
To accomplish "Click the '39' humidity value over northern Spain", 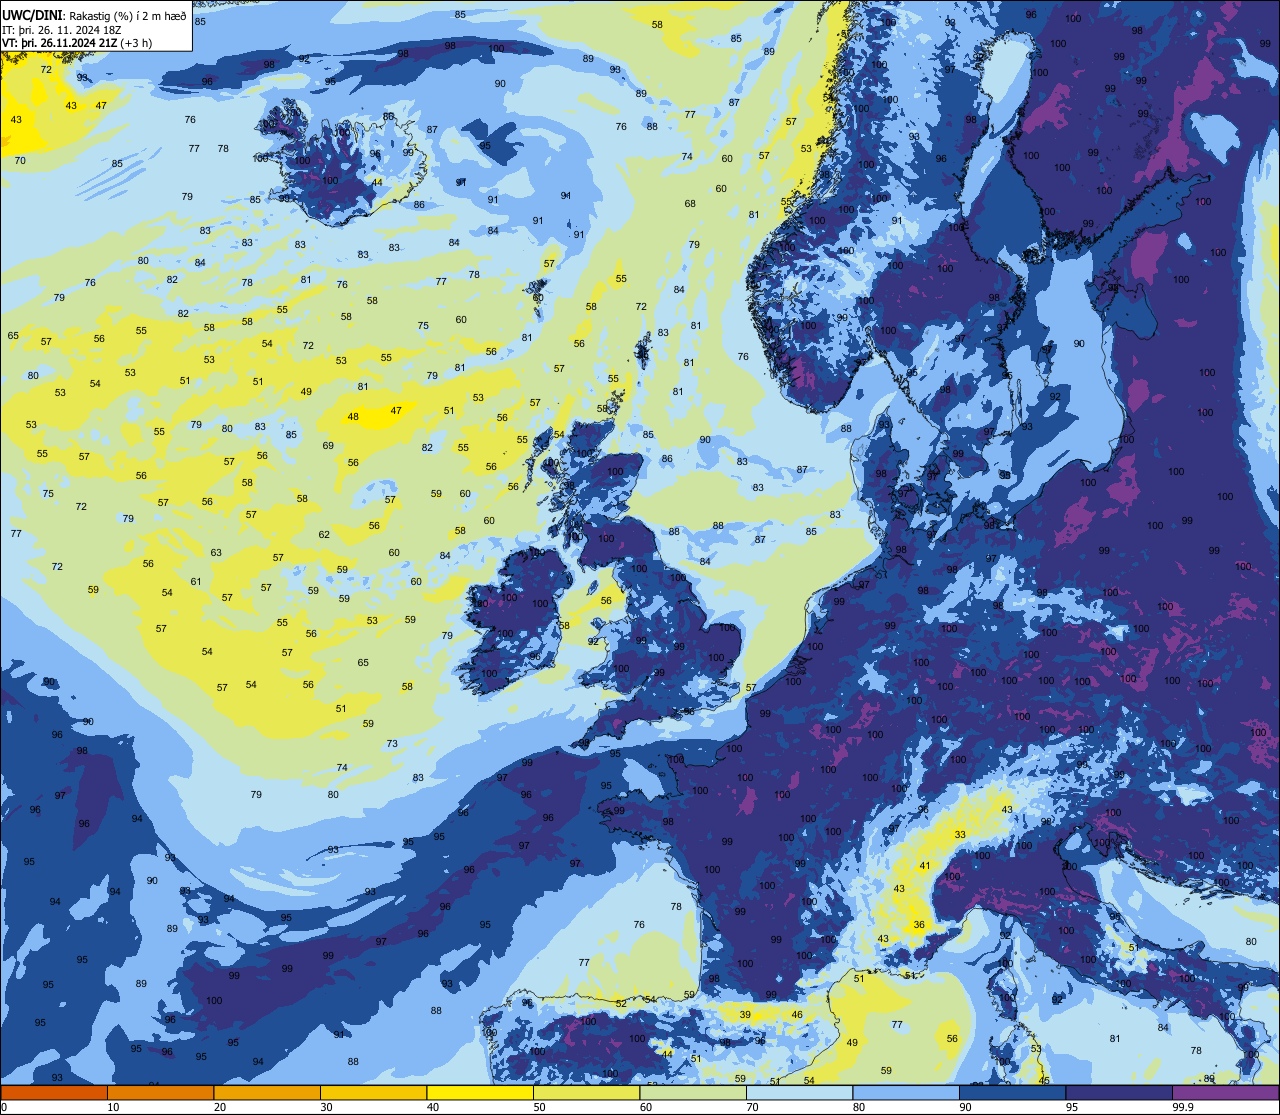I will [745, 1015].
